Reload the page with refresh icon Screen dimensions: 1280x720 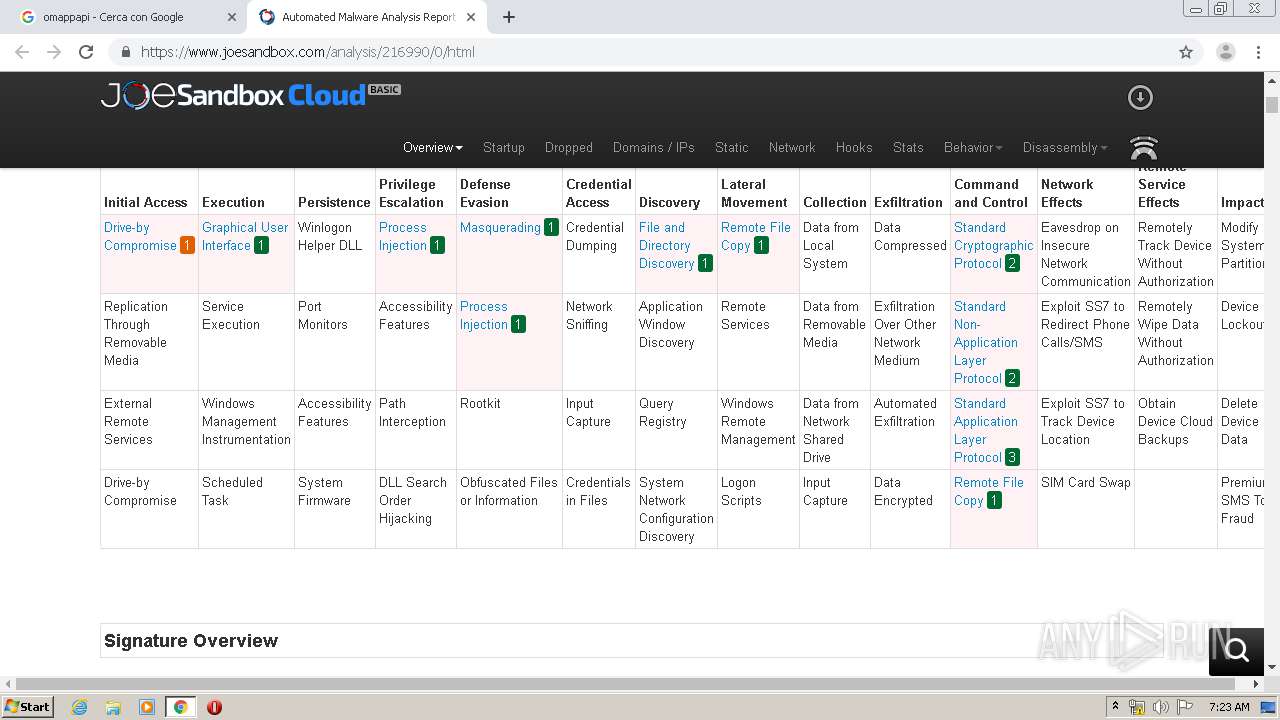point(86,52)
